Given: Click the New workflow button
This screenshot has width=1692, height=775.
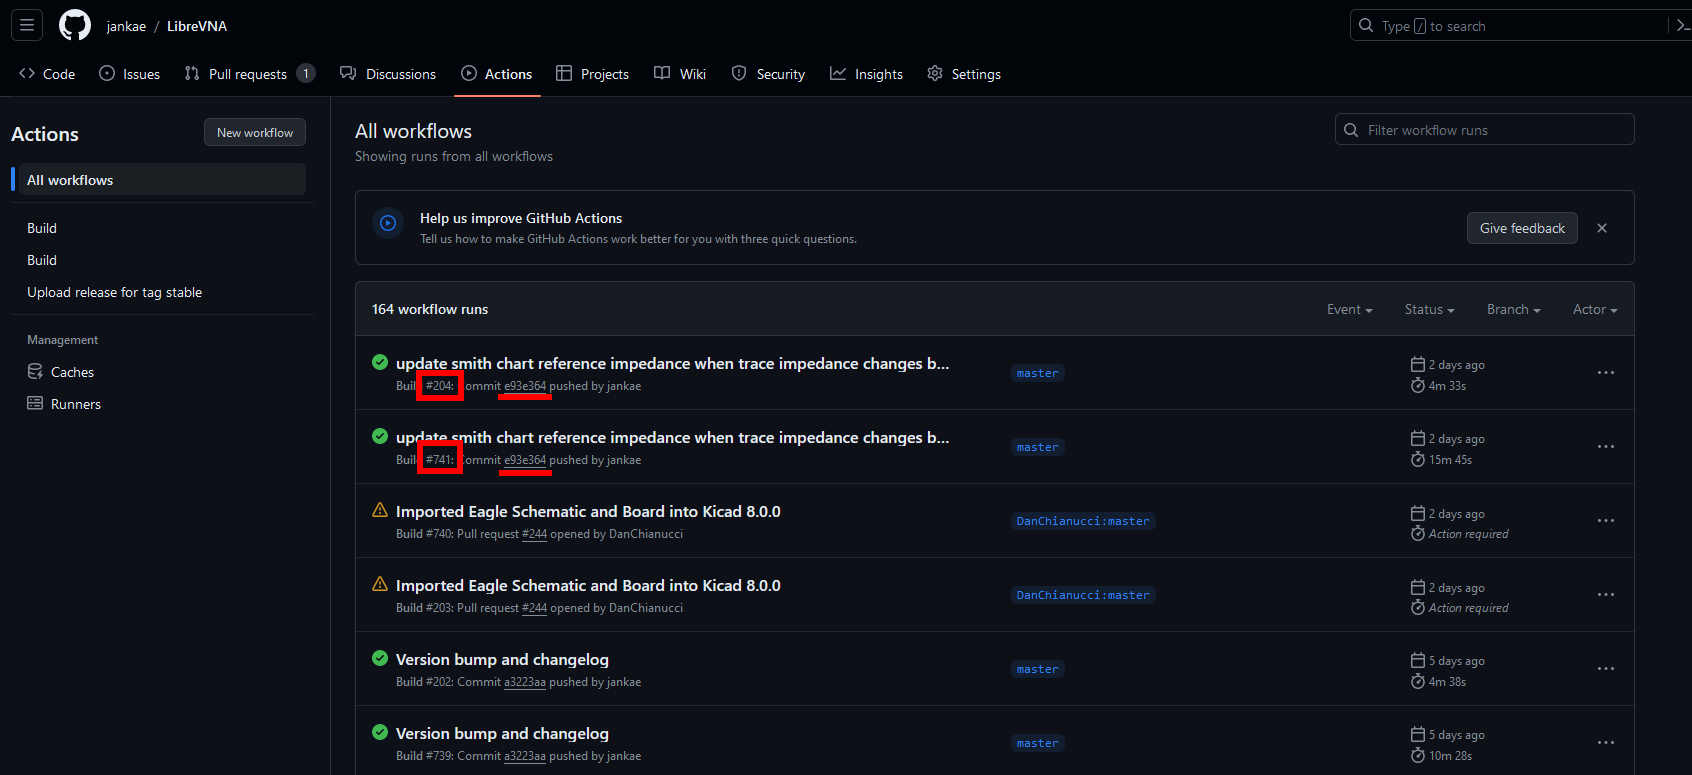Looking at the screenshot, I should click(255, 133).
